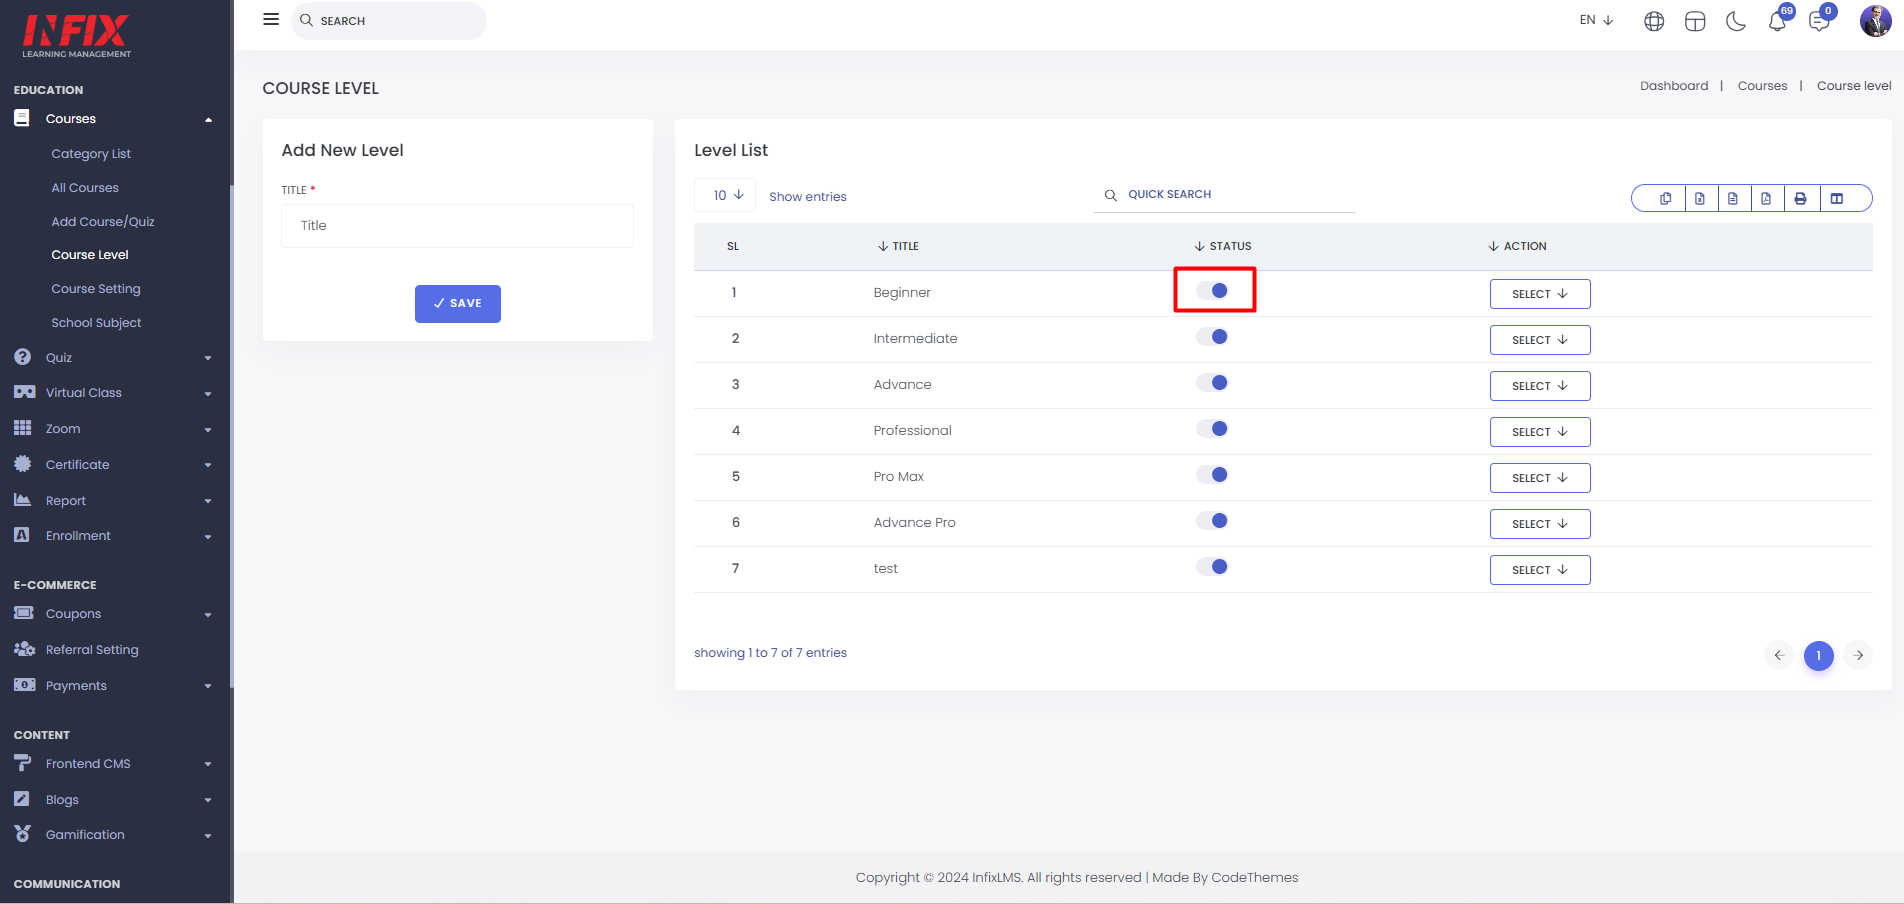Screen dimensions: 1904x904
Task: Open Select dropdown for Pro Max row
Action: coord(1540,478)
